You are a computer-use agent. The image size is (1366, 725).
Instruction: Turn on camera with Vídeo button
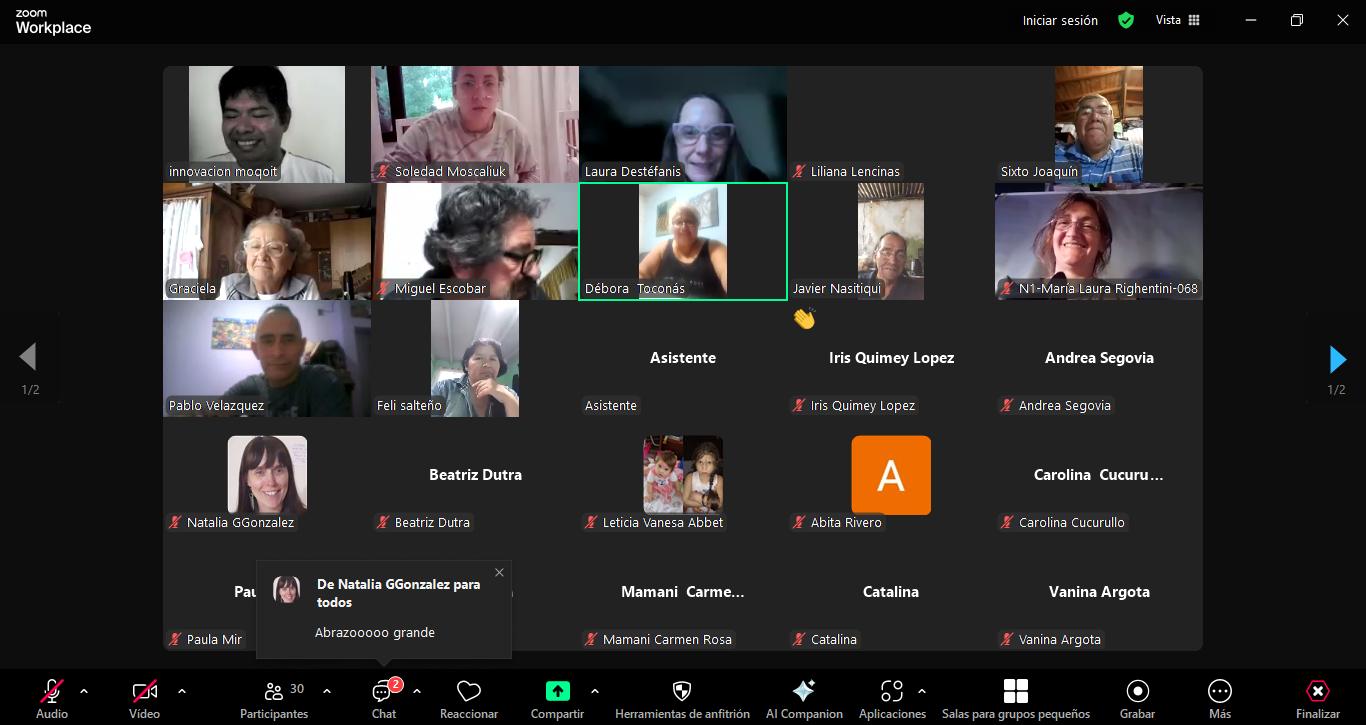point(144,691)
